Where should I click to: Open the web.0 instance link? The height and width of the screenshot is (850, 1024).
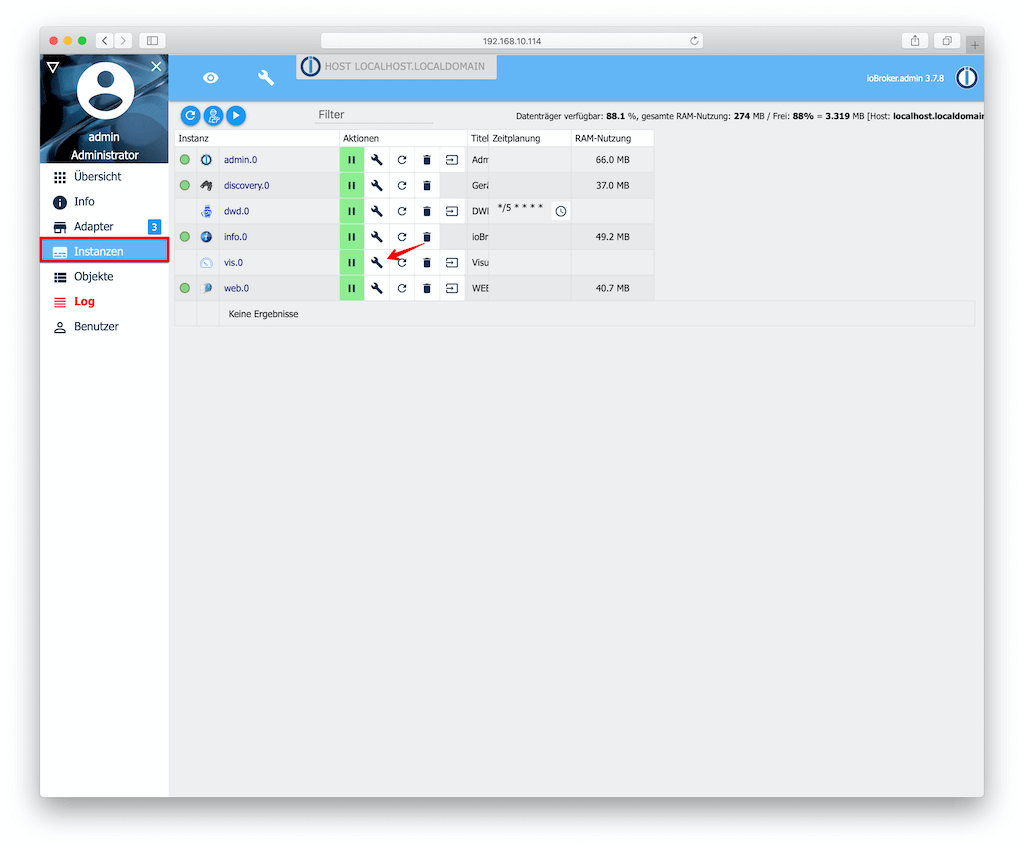pos(236,289)
